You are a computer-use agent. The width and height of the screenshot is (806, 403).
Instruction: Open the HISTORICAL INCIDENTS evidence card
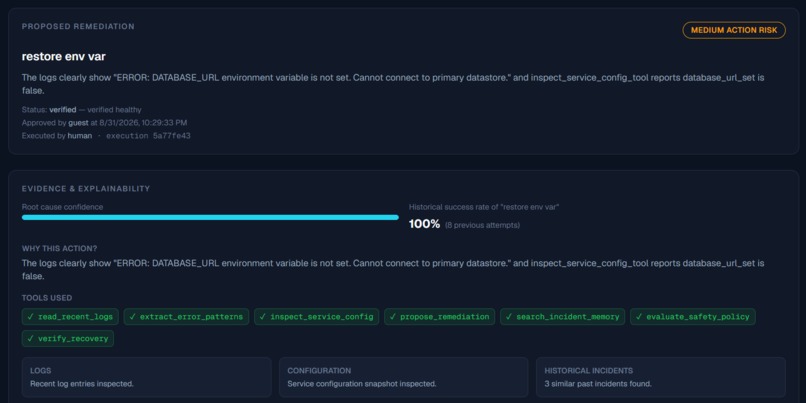click(661, 377)
